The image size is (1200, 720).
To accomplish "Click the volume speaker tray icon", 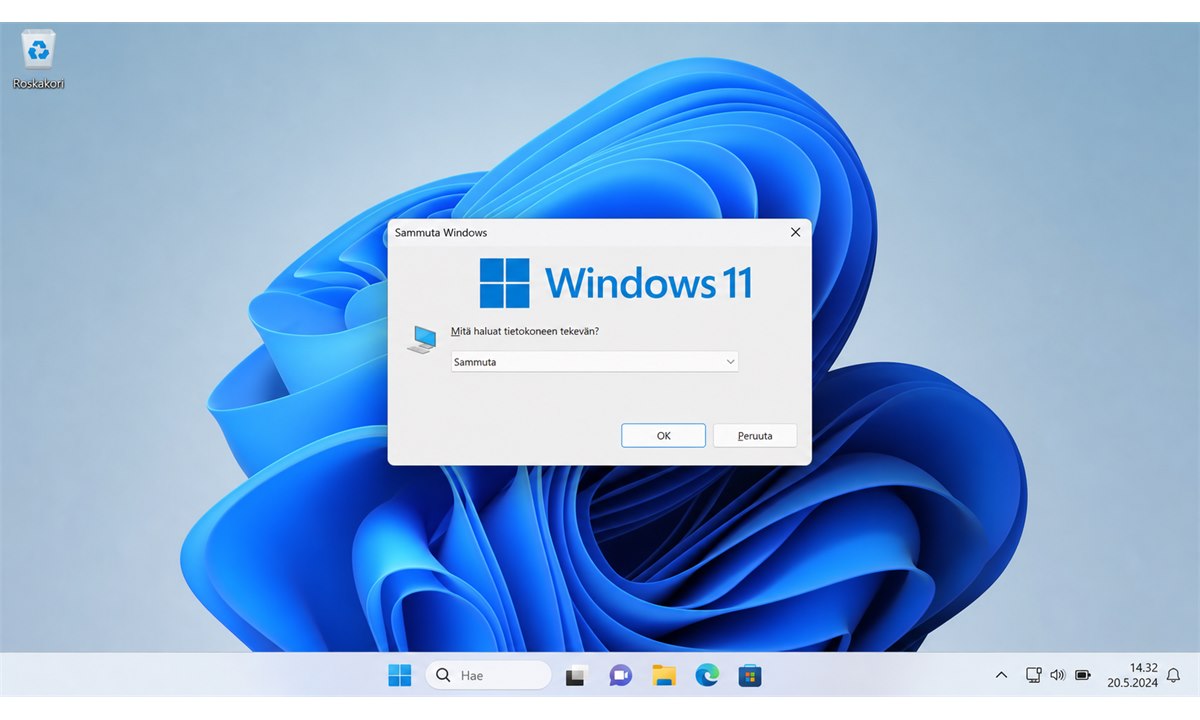I will point(1058,675).
